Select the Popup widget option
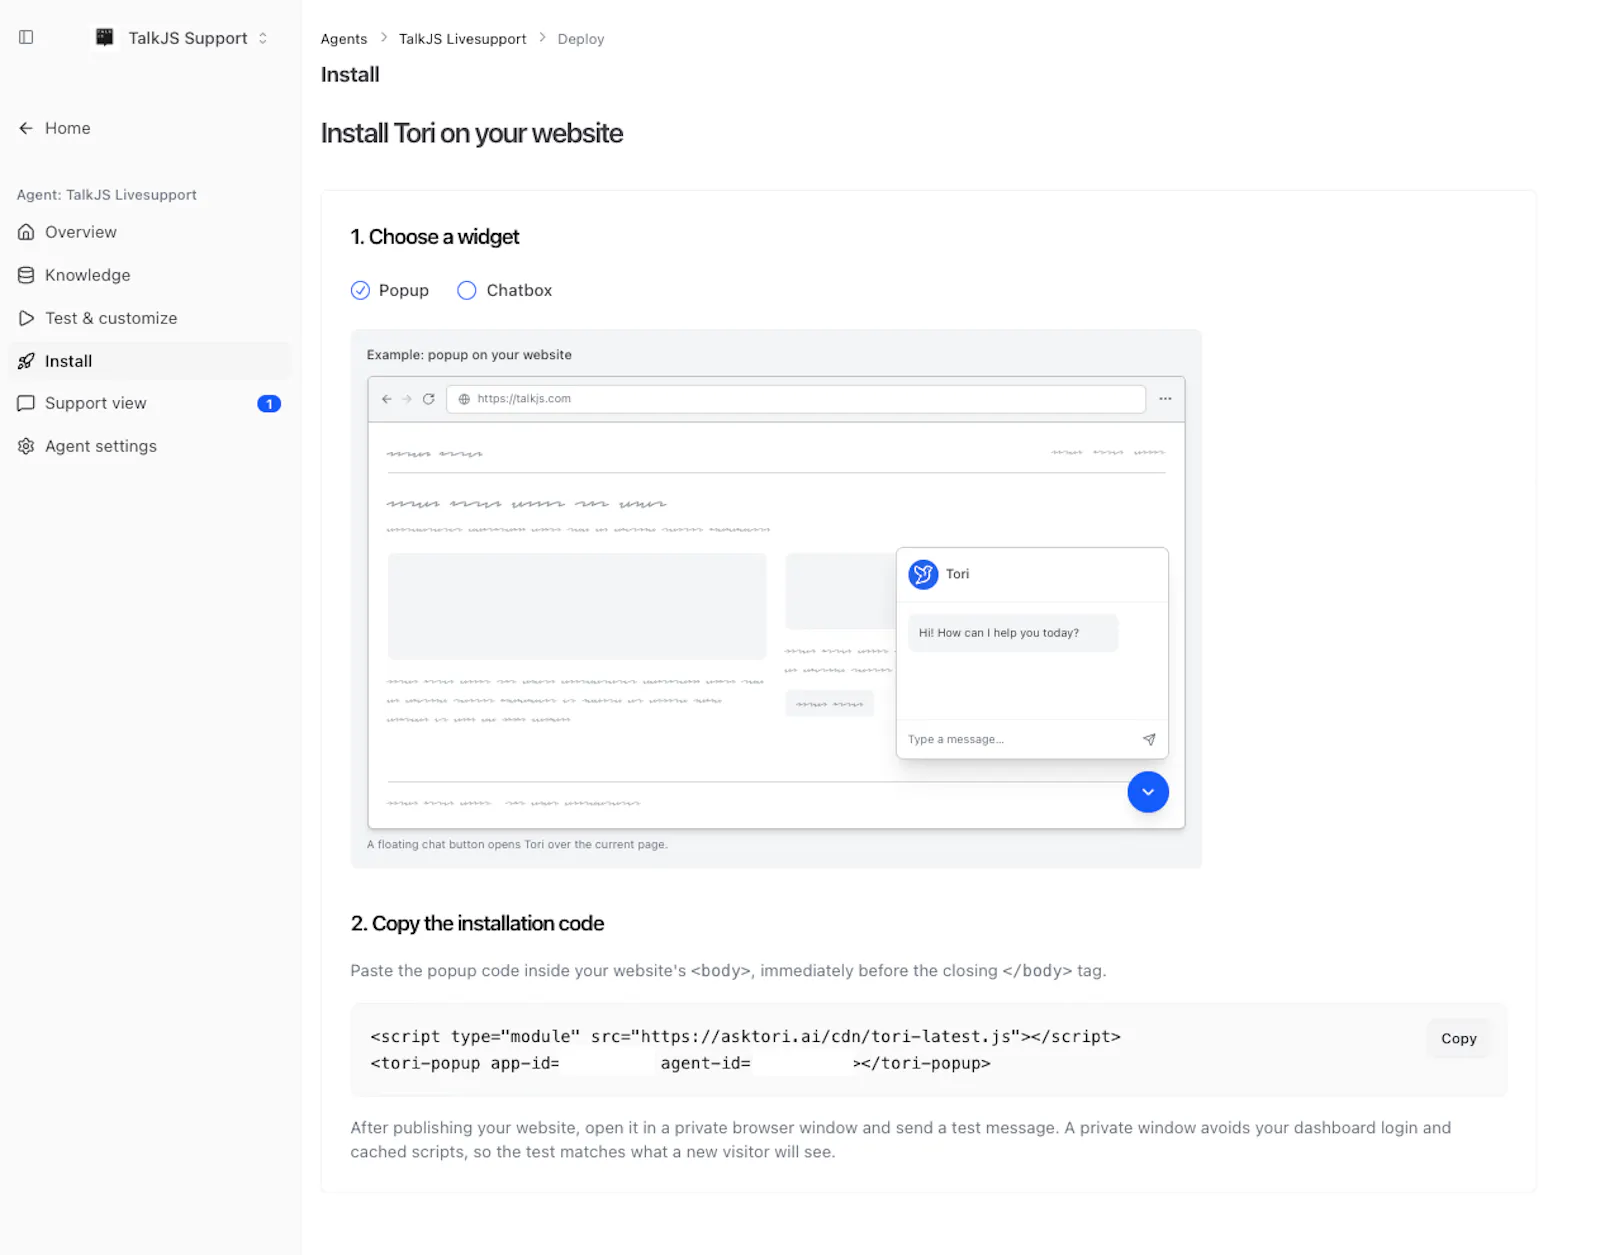Screen dimensions: 1600x1255 click(390, 290)
